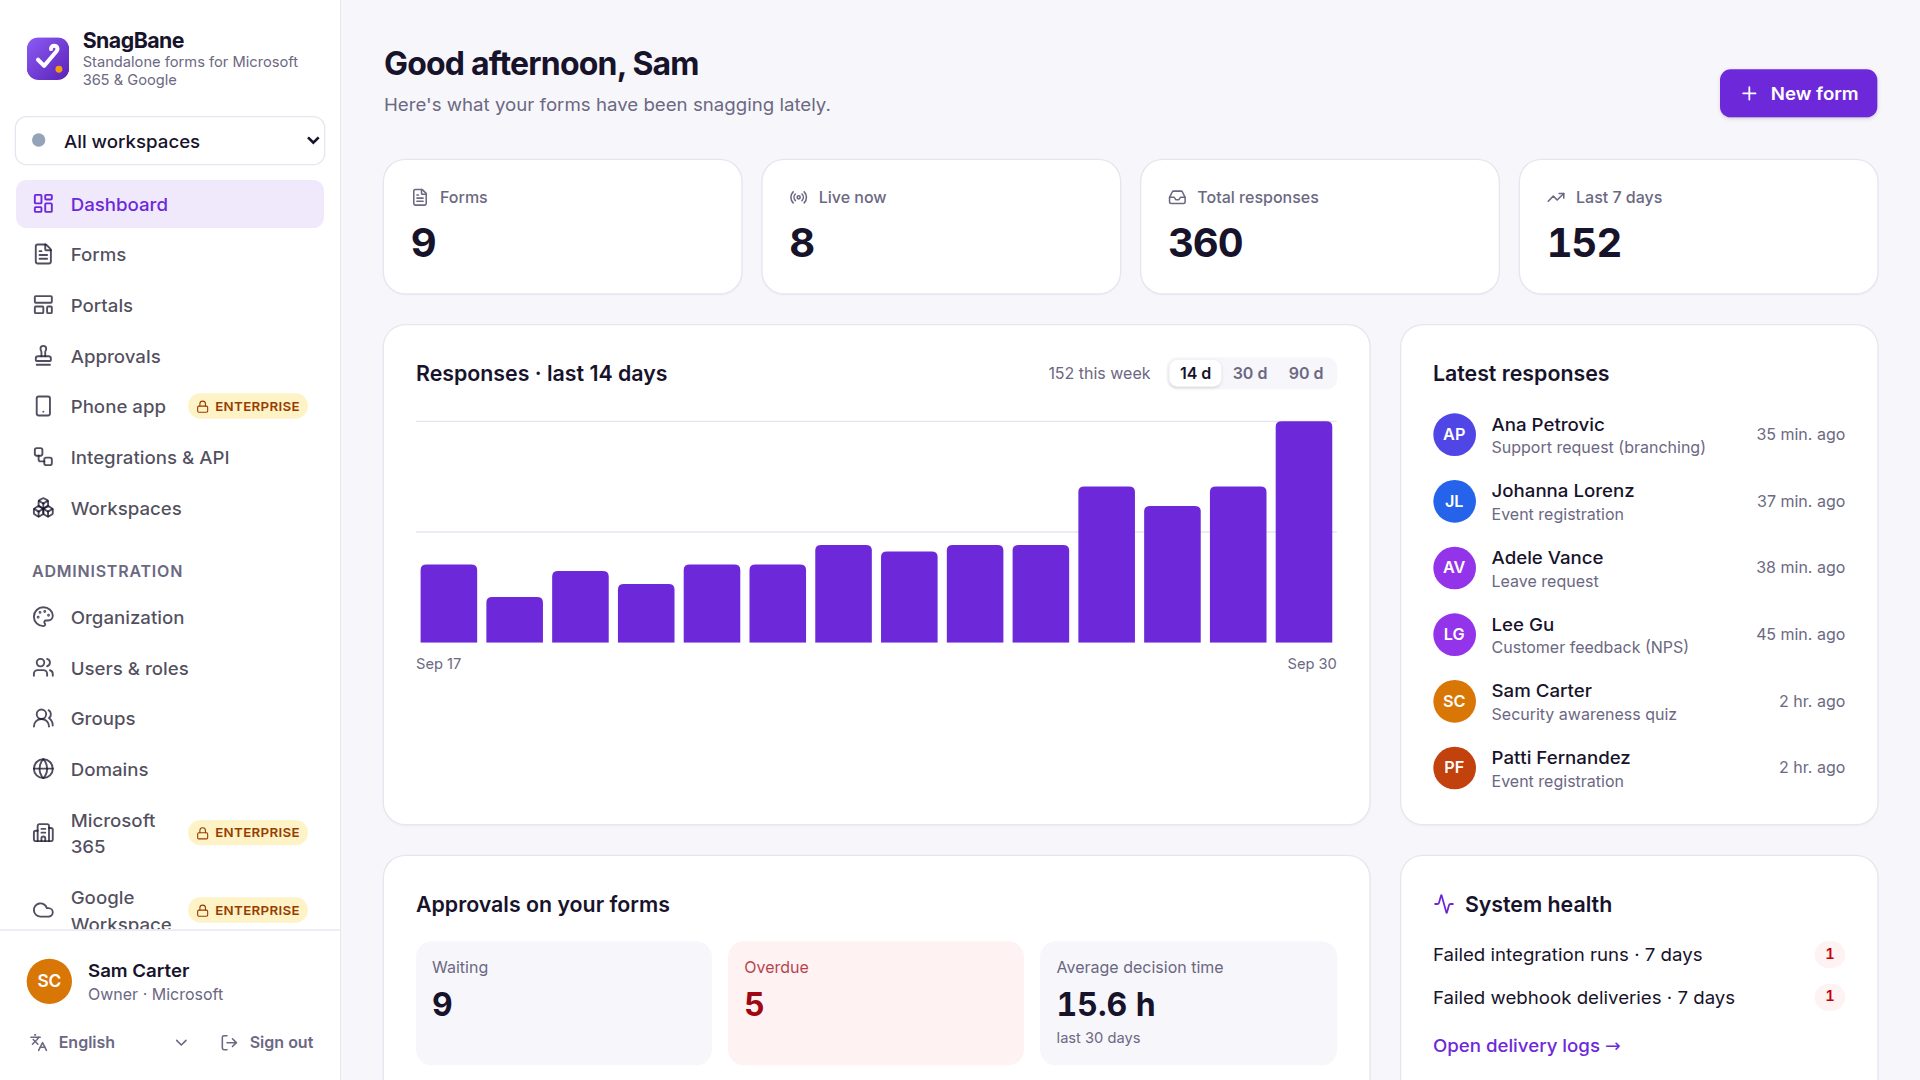Viewport: 1920px width, 1080px height.
Task: Click the Live now broadcast icon
Action: pyautogui.click(x=798, y=197)
